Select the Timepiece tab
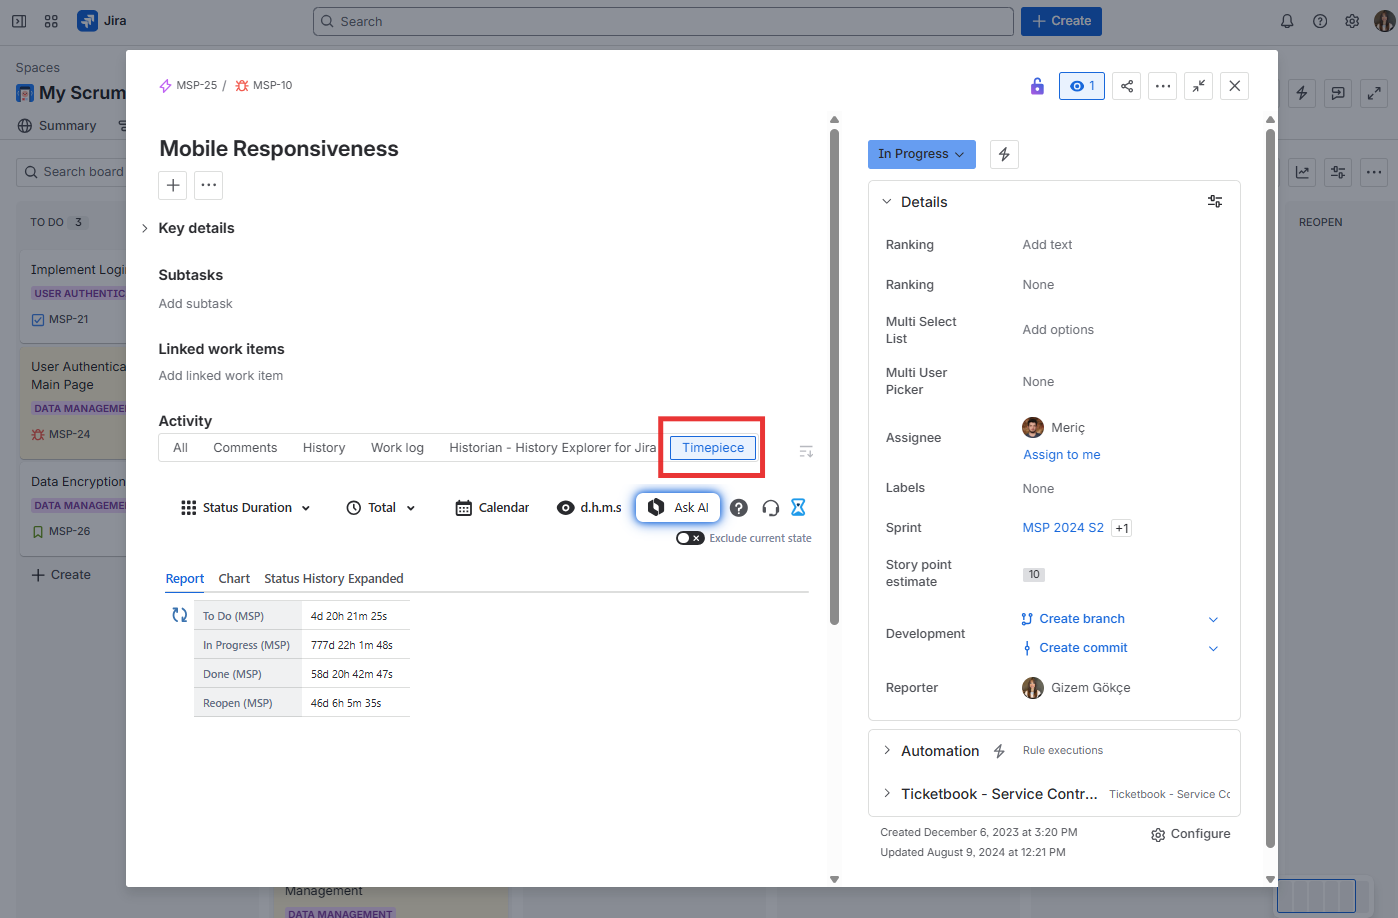1398x918 pixels. click(713, 448)
